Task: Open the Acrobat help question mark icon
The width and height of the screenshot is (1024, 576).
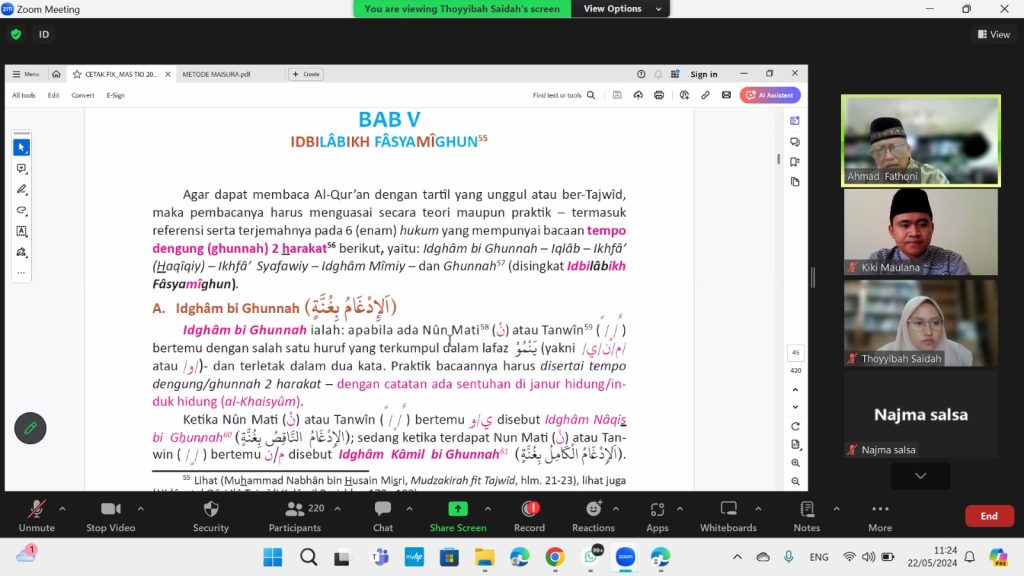Action: coord(641,74)
